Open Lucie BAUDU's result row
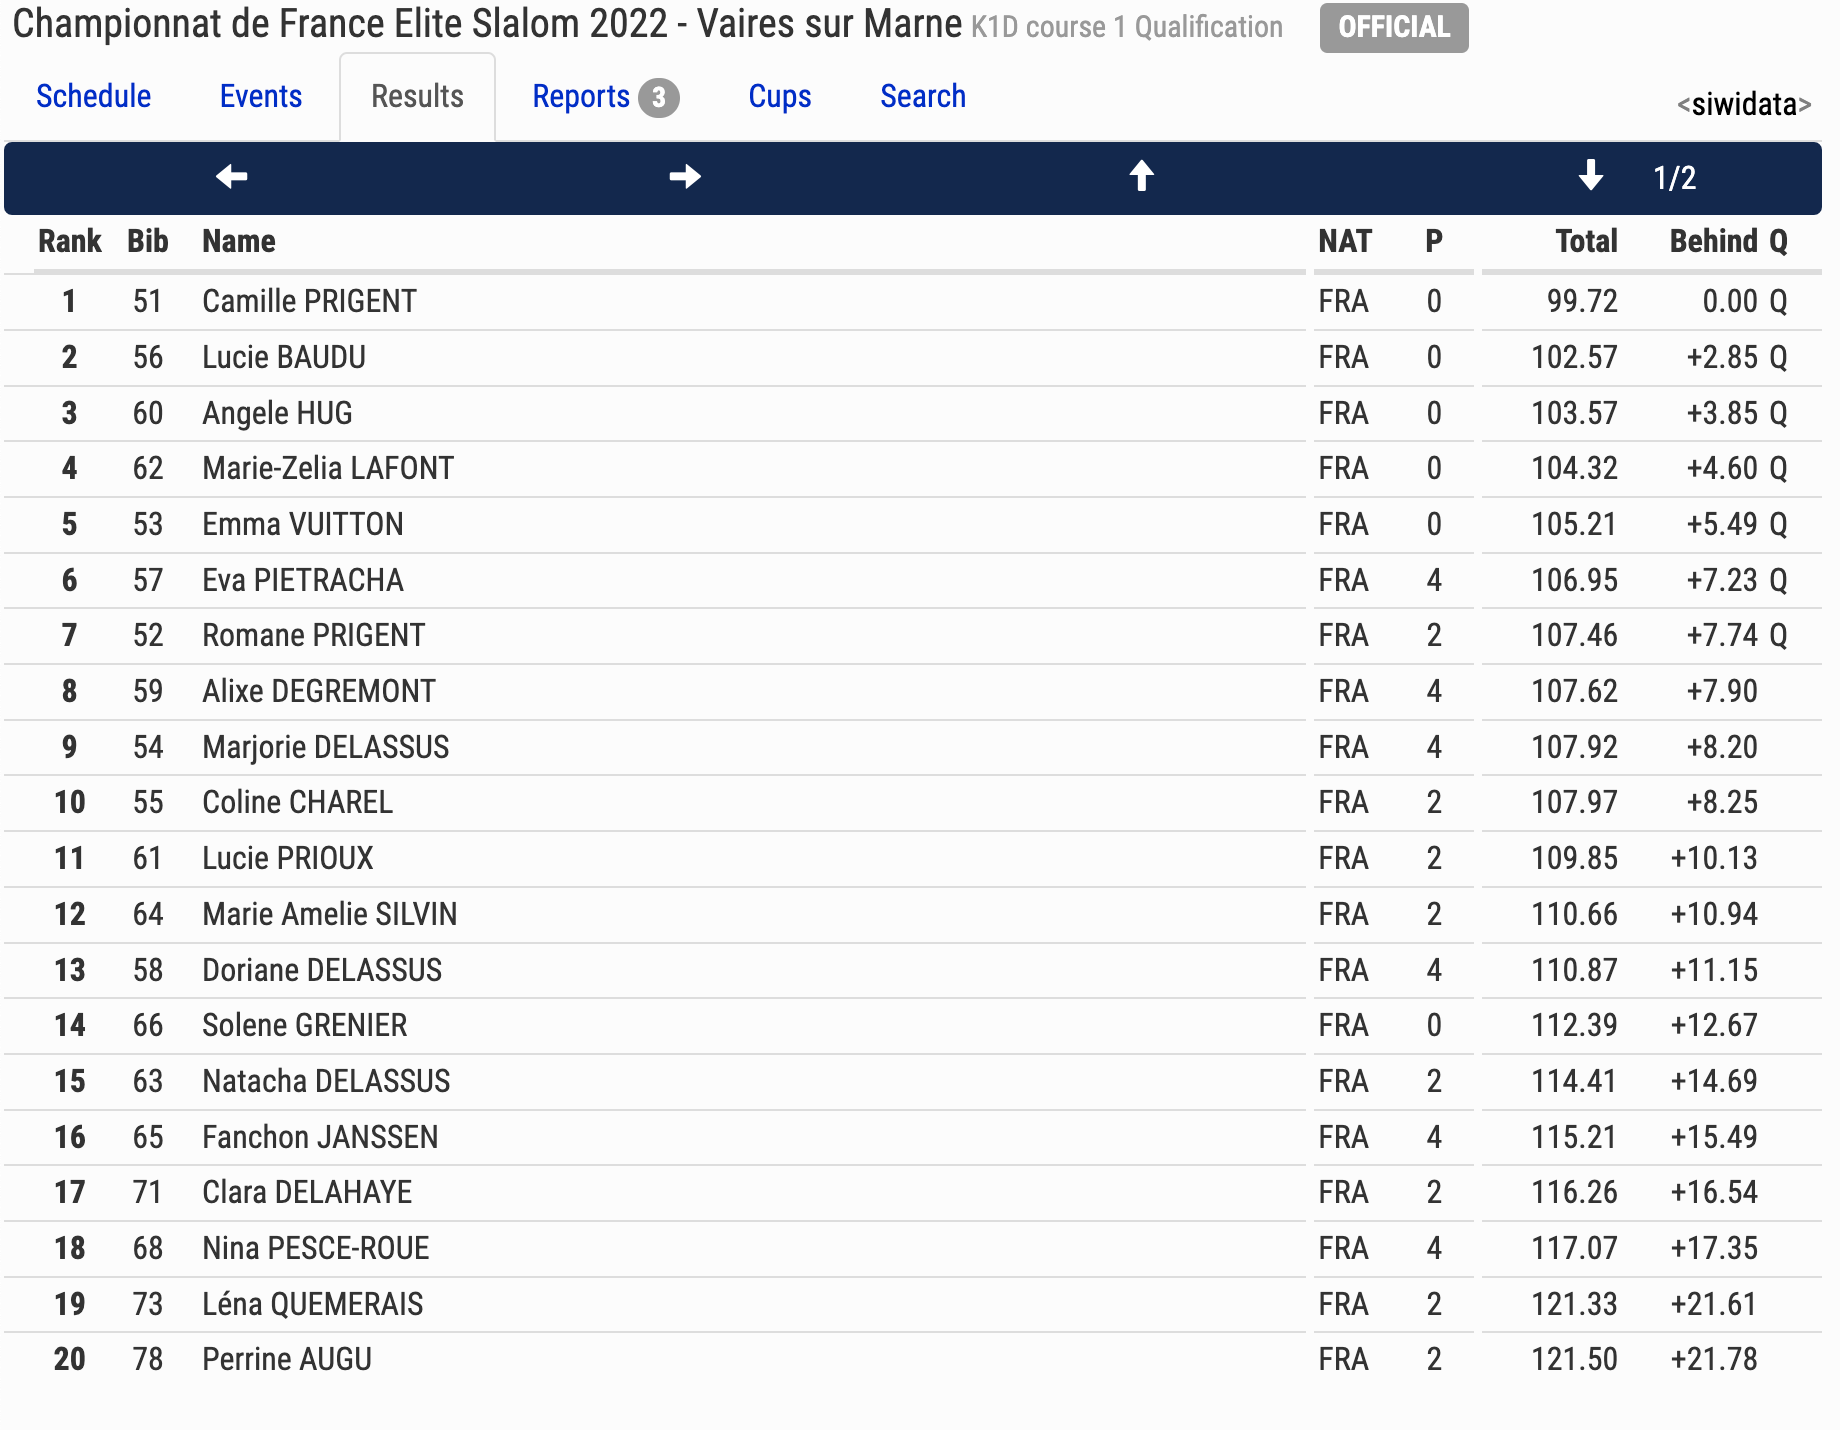Viewport: 1840px width, 1430px height. click(x=912, y=357)
